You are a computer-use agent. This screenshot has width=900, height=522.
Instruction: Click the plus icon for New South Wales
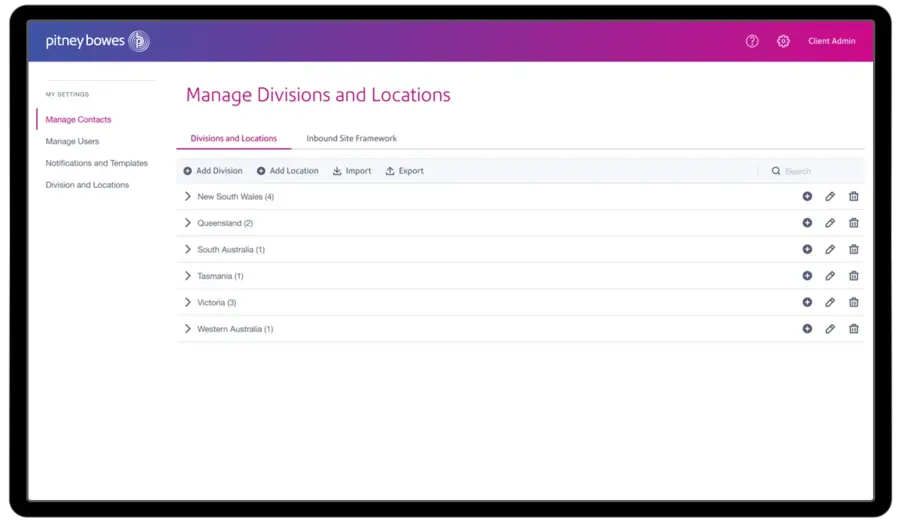pos(807,196)
